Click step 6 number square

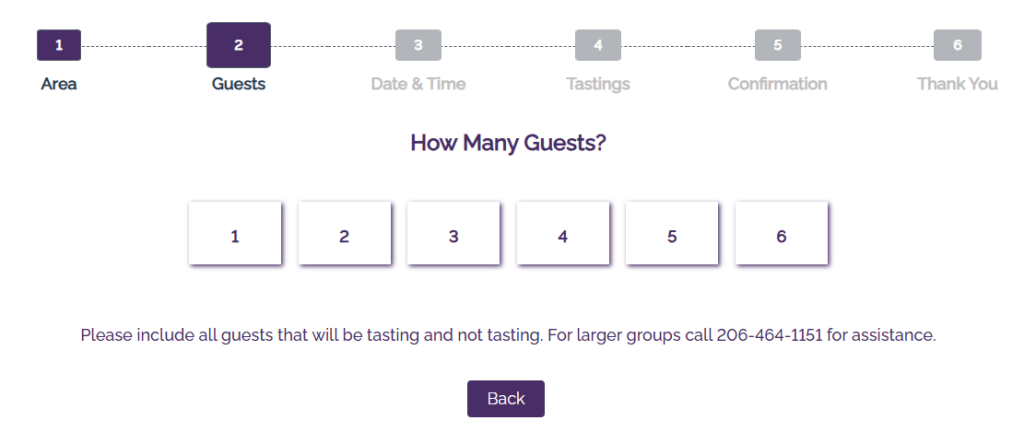(957, 45)
